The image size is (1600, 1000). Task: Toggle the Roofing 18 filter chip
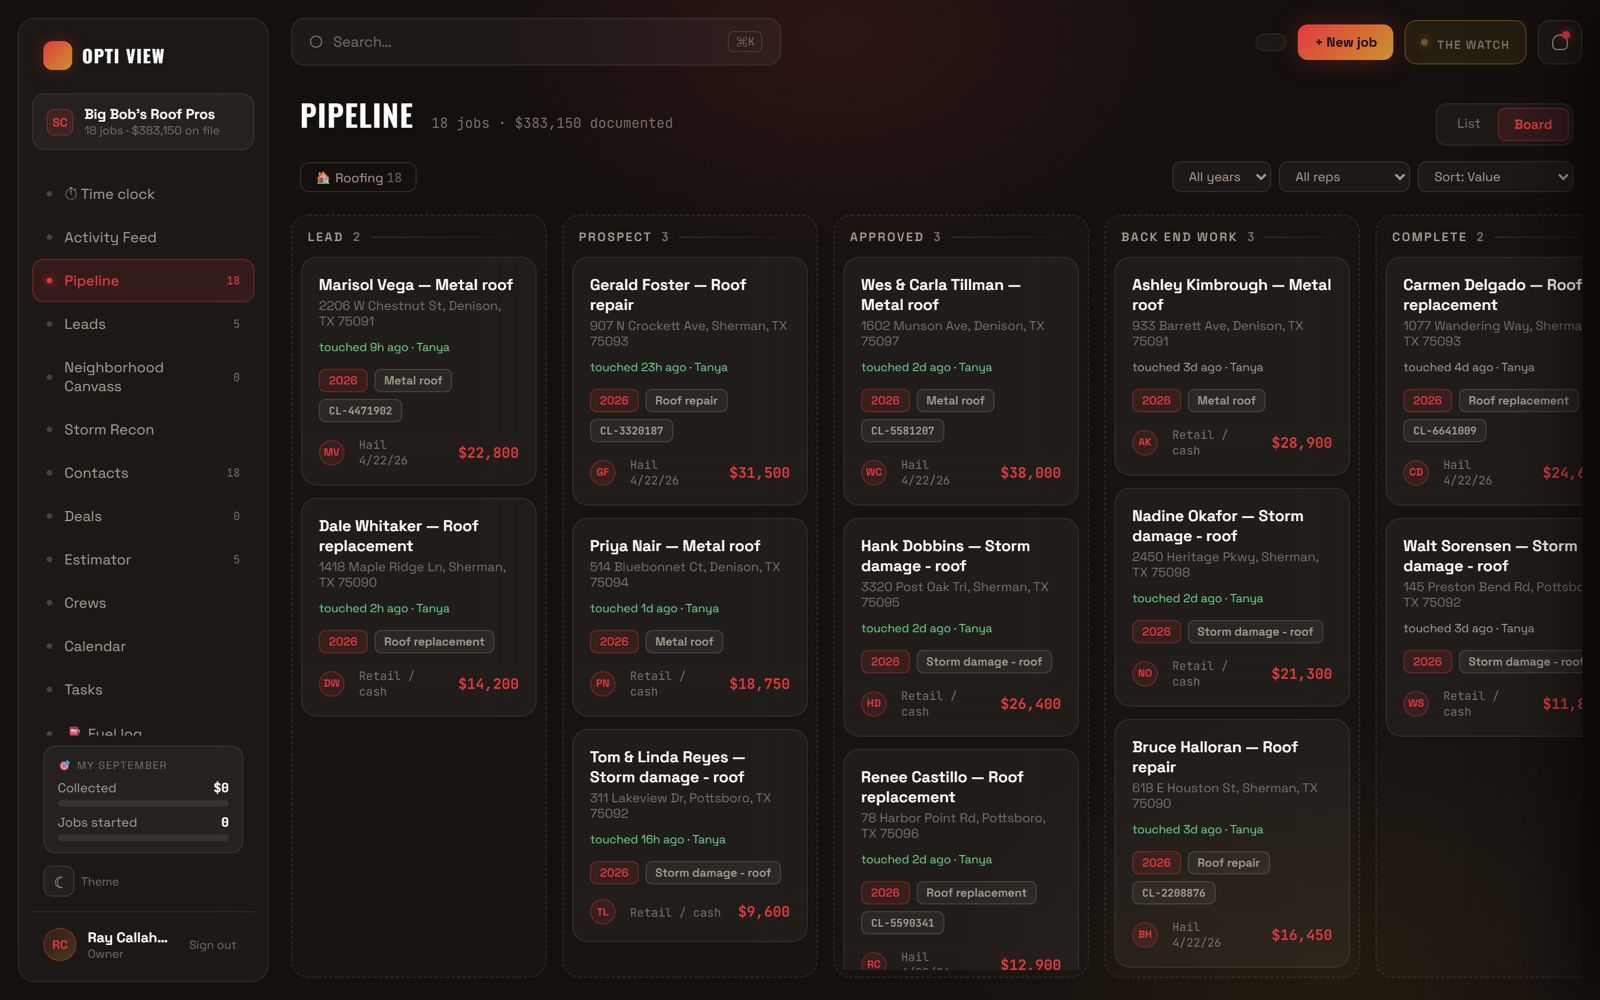[x=358, y=178]
